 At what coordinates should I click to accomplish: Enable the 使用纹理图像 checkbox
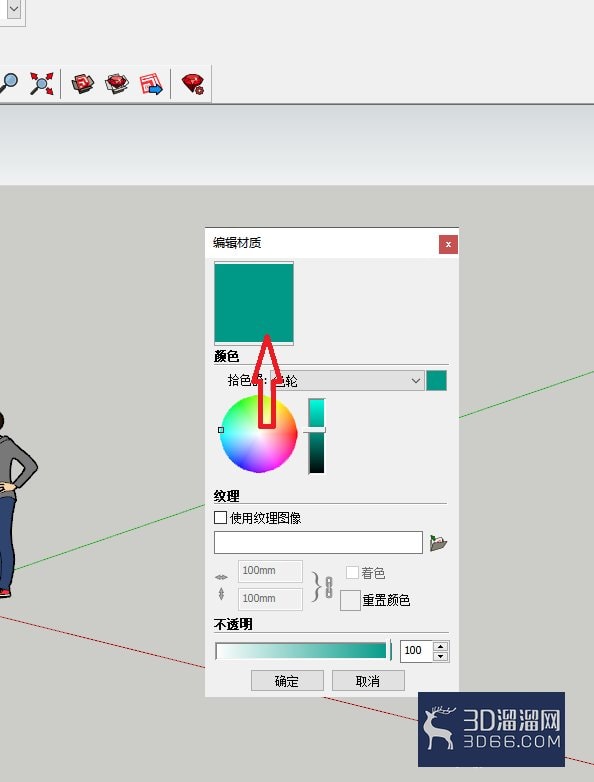[220, 517]
